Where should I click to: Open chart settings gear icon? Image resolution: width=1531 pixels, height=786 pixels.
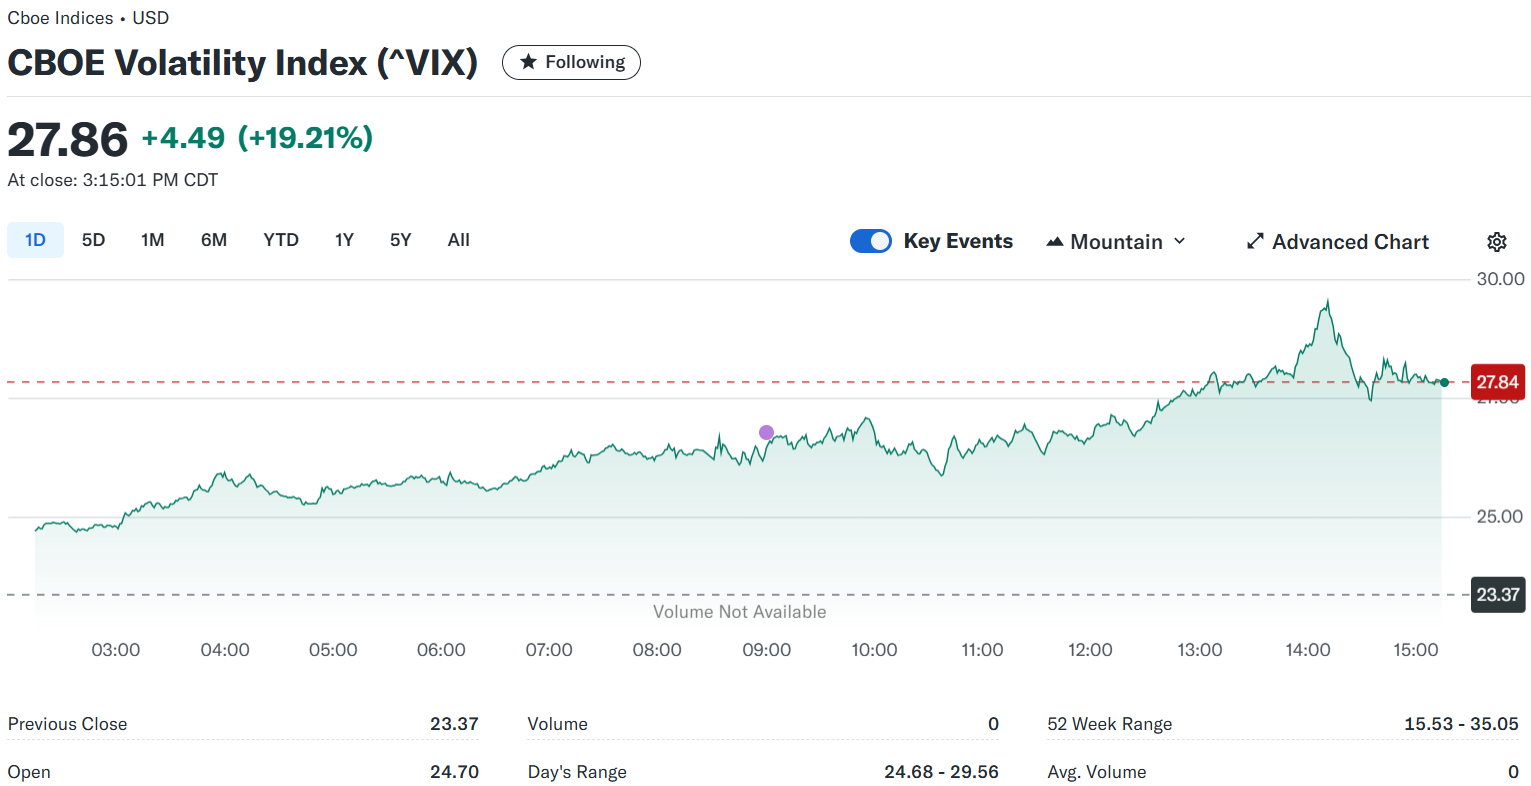tap(1496, 242)
